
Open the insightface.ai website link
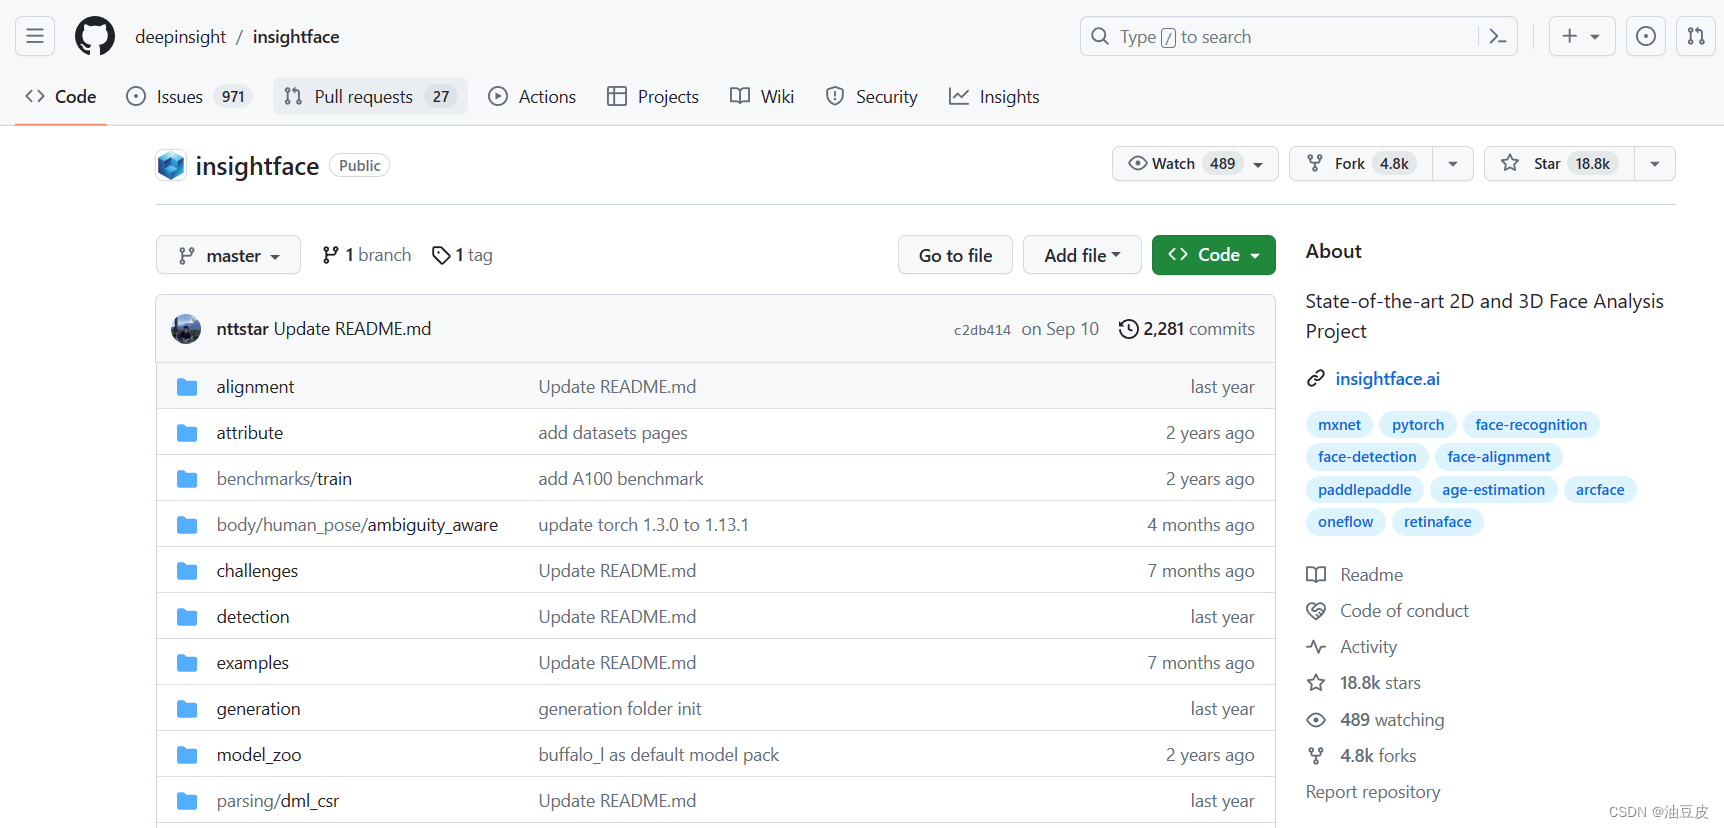(1387, 379)
